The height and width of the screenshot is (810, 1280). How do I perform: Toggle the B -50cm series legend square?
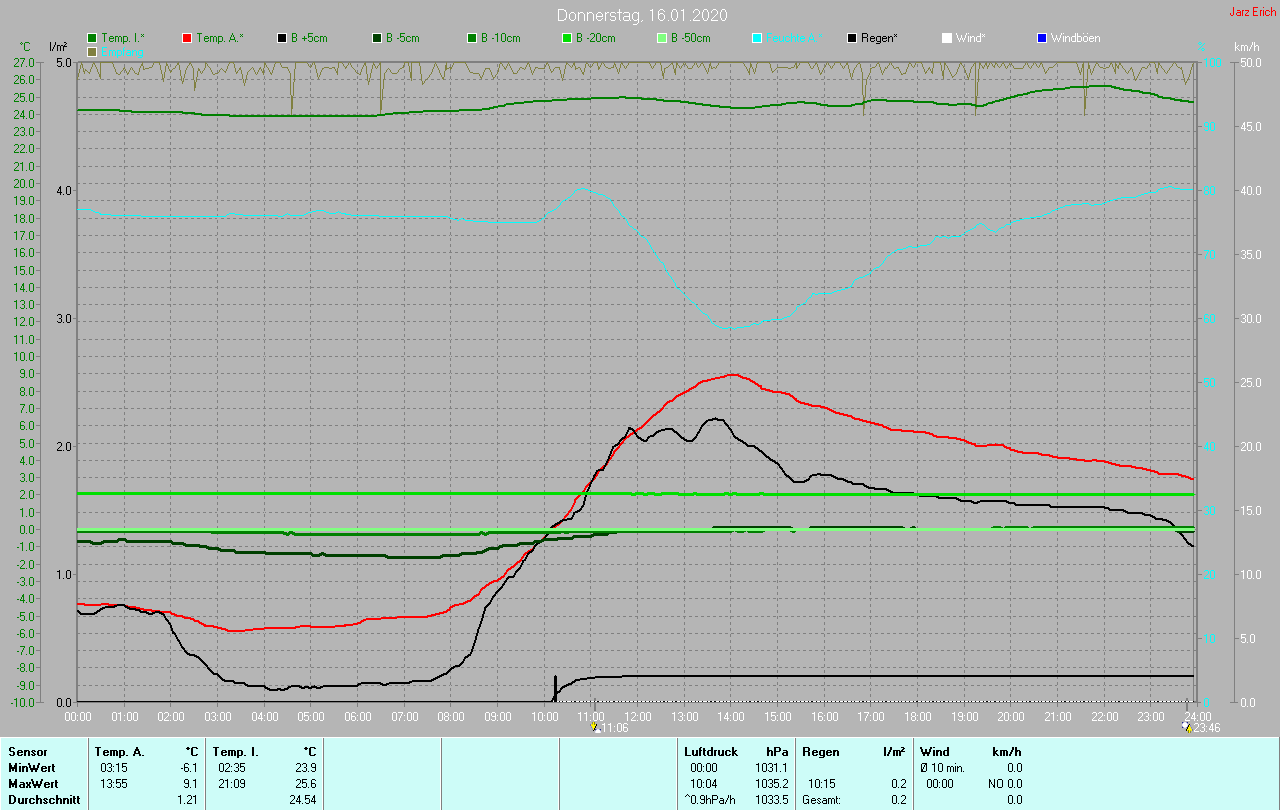click(661, 38)
